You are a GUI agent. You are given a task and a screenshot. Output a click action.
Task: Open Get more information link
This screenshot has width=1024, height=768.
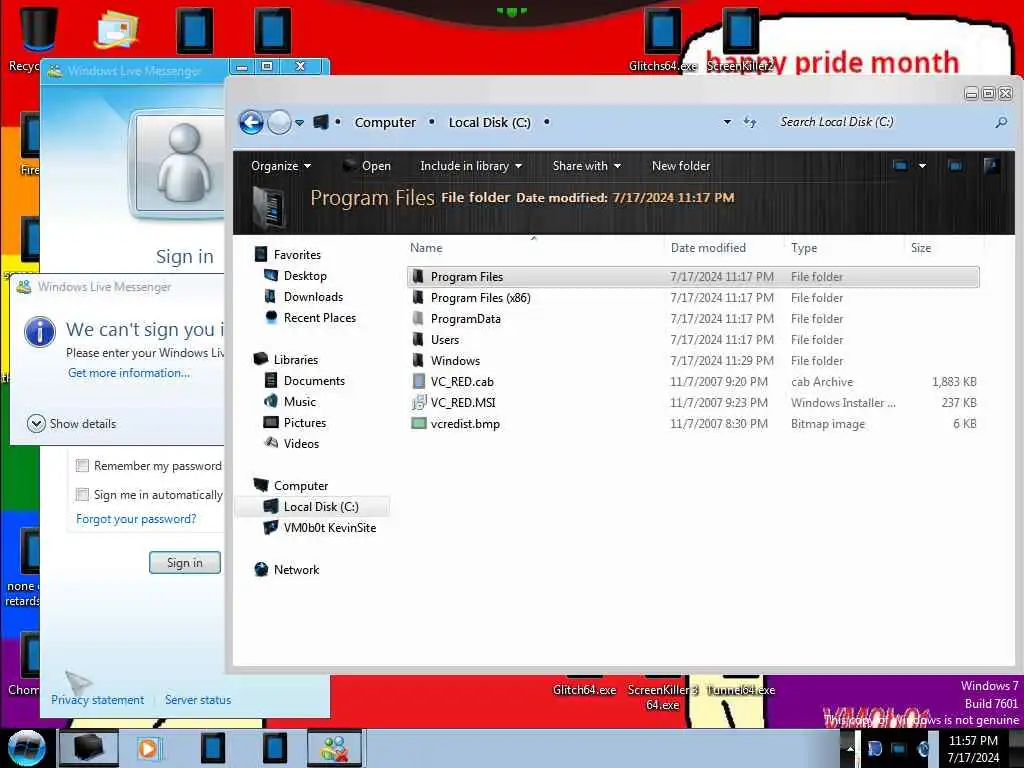pos(129,373)
